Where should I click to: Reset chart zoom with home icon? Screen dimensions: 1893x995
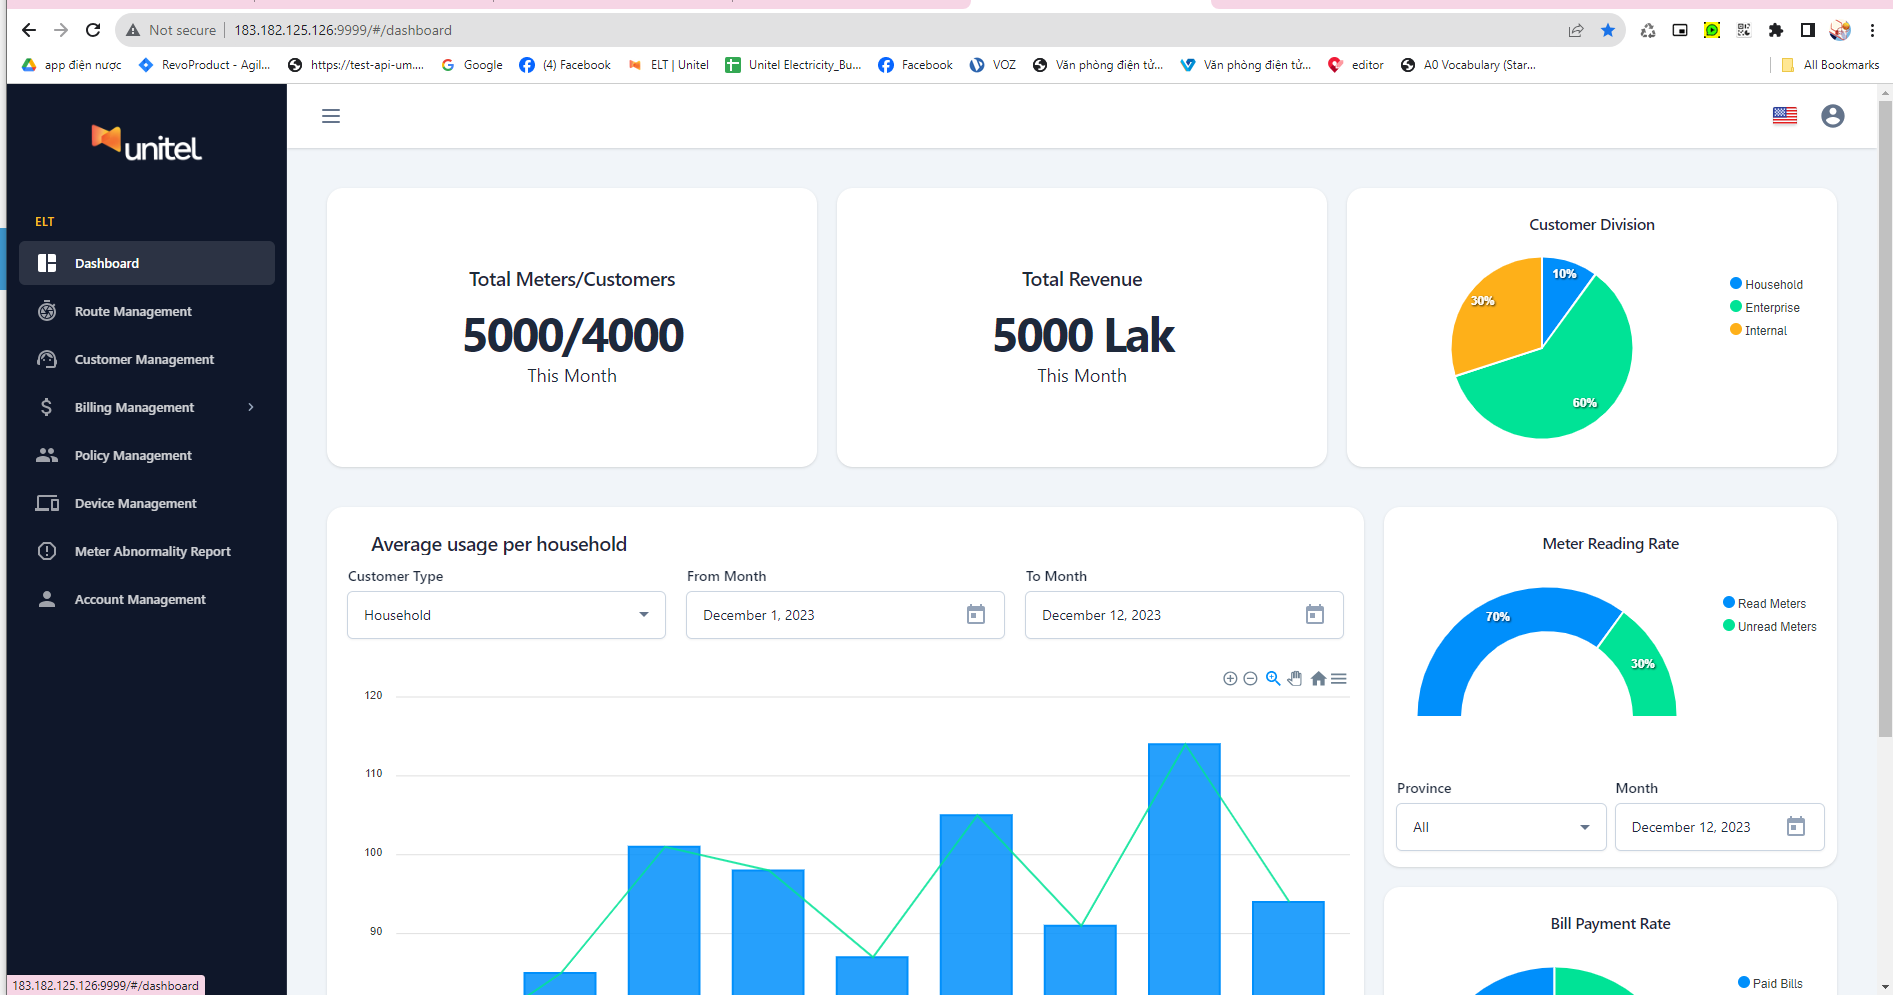pyautogui.click(x=1318, y=679)
